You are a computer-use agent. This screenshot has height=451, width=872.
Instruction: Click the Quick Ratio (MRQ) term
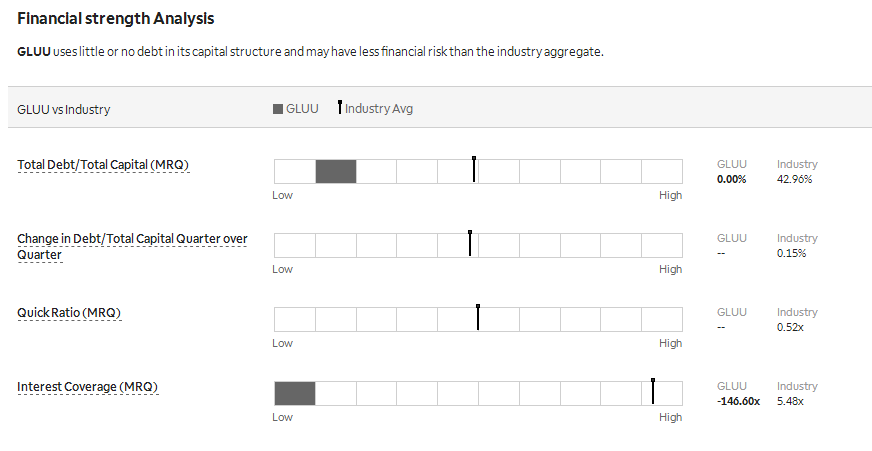(69, 313)
